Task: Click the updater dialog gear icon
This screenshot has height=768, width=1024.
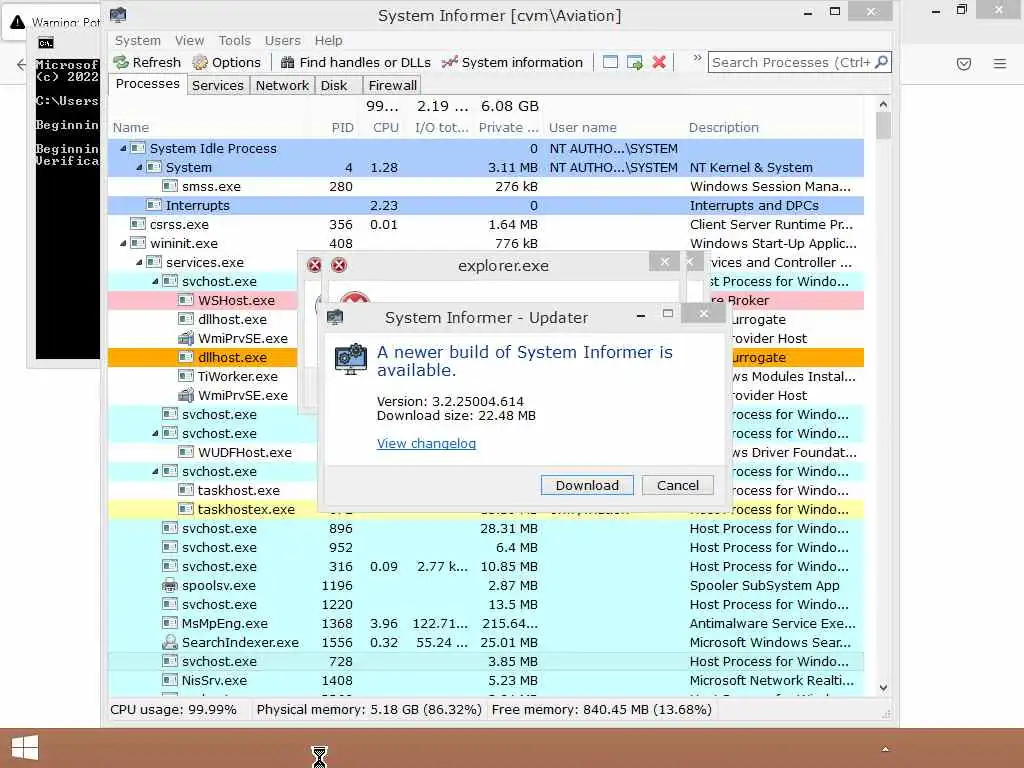Action: [x=351, y=359]
